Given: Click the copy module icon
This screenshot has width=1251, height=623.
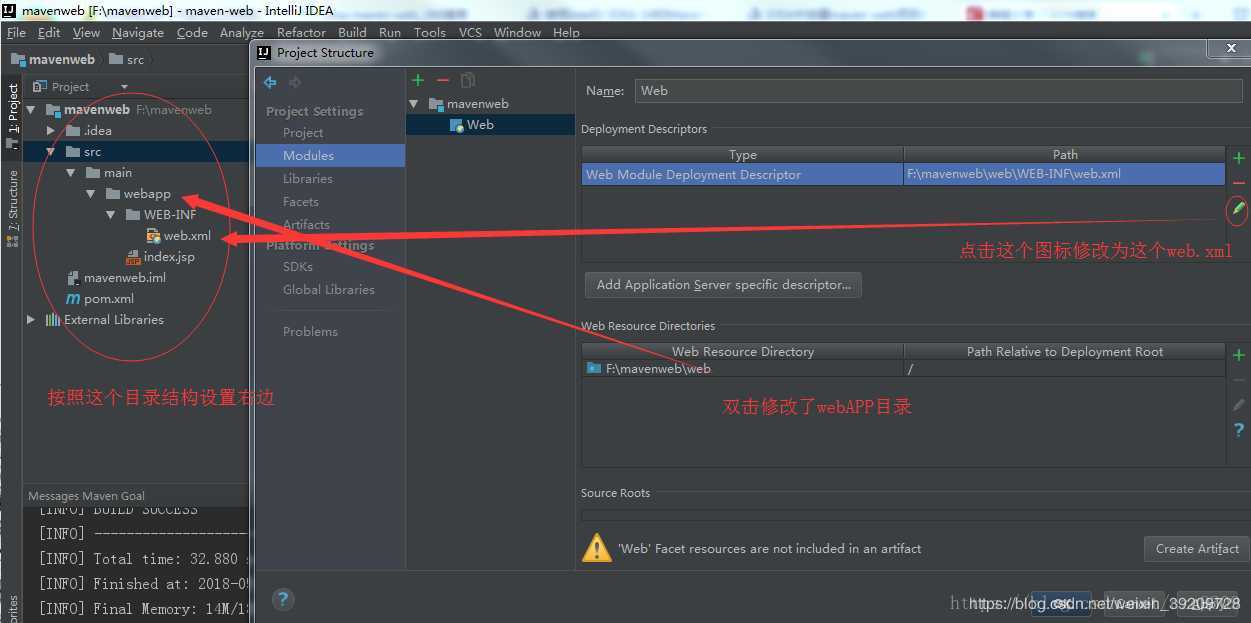Looking at the screenshot, I should tap(468, 80).
